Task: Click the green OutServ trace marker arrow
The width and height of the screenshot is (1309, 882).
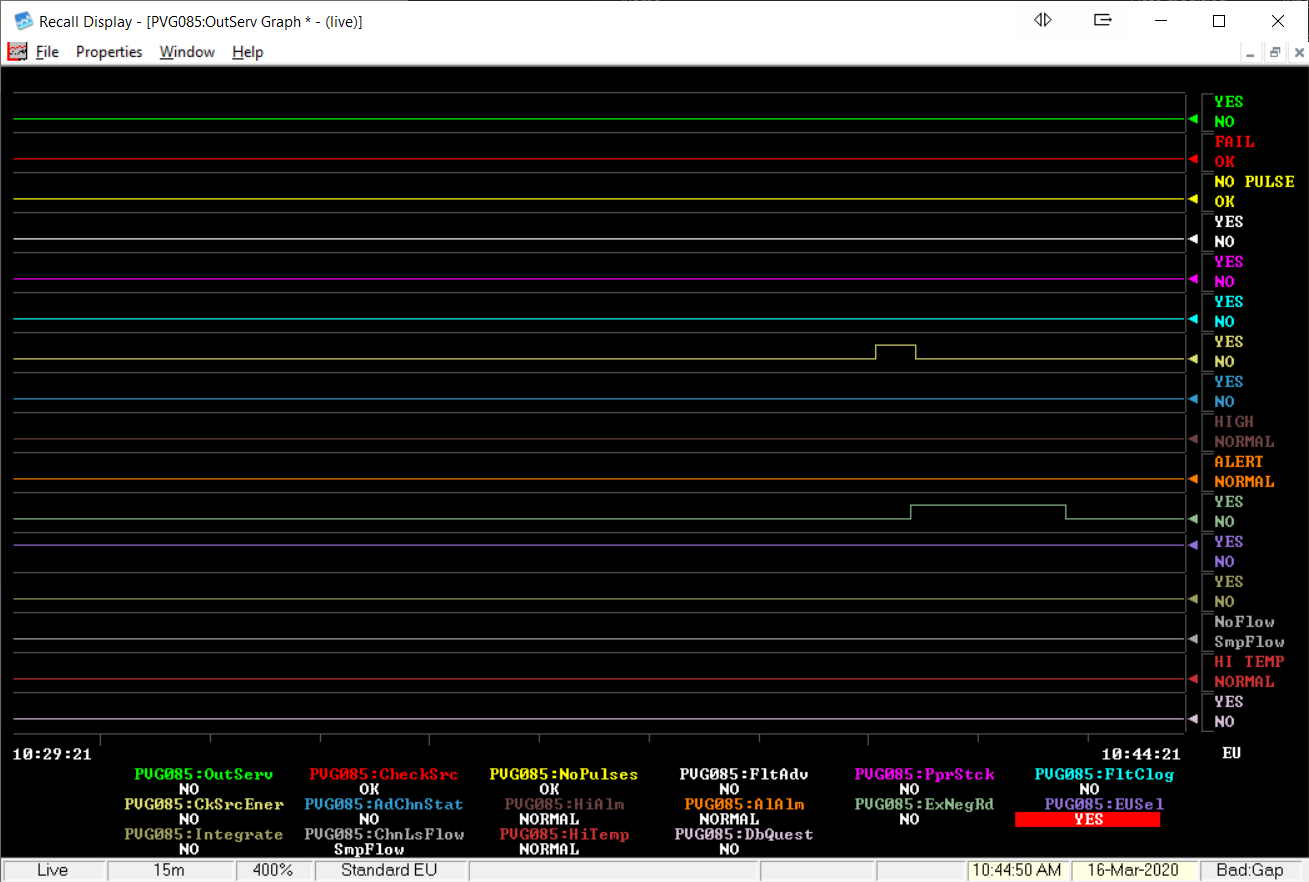Action: click(x=1193, y=119)
